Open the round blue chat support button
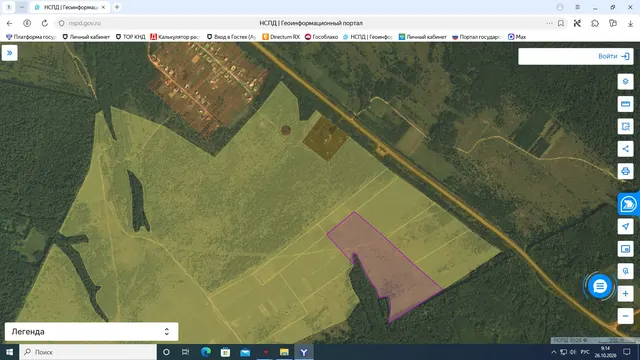Screen dimensions: 640x360 click(x=600, y=287)
